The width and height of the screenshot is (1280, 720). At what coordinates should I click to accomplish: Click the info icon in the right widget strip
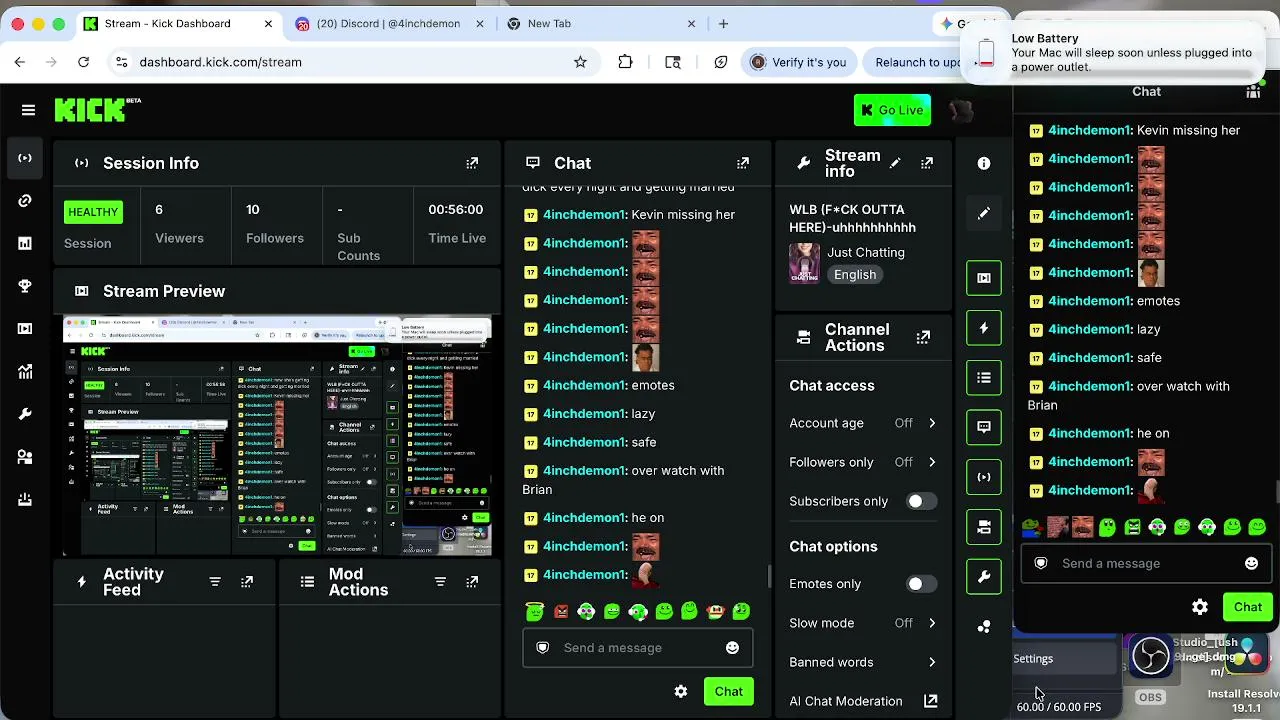click(984, 163)
